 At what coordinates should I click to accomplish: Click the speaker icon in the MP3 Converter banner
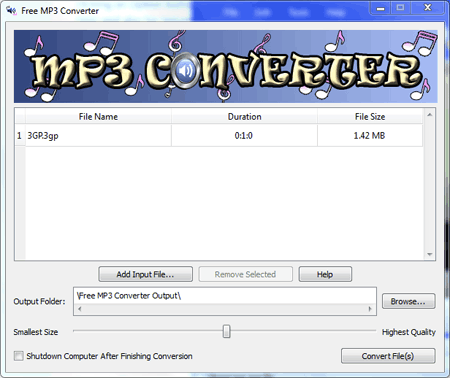pyautogui.click(x=185, y=71)
